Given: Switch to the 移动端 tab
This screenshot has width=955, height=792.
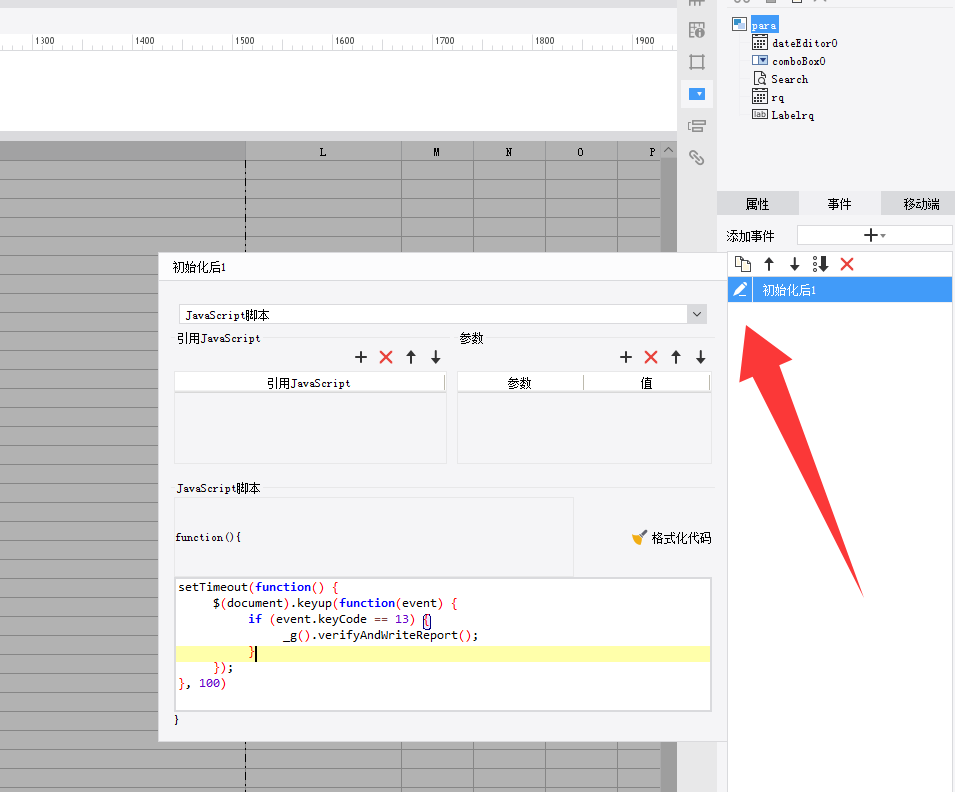Looking at the screenshot, I should point(921,203).
